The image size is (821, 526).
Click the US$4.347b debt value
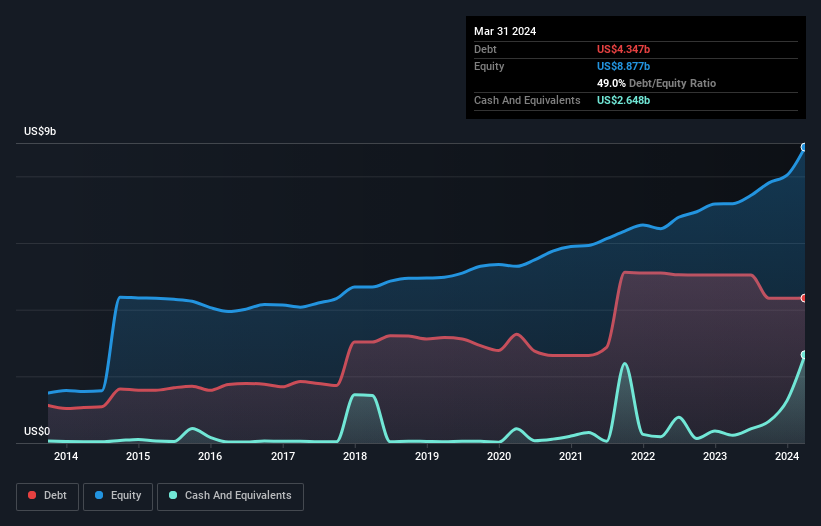tap(623, 49)
